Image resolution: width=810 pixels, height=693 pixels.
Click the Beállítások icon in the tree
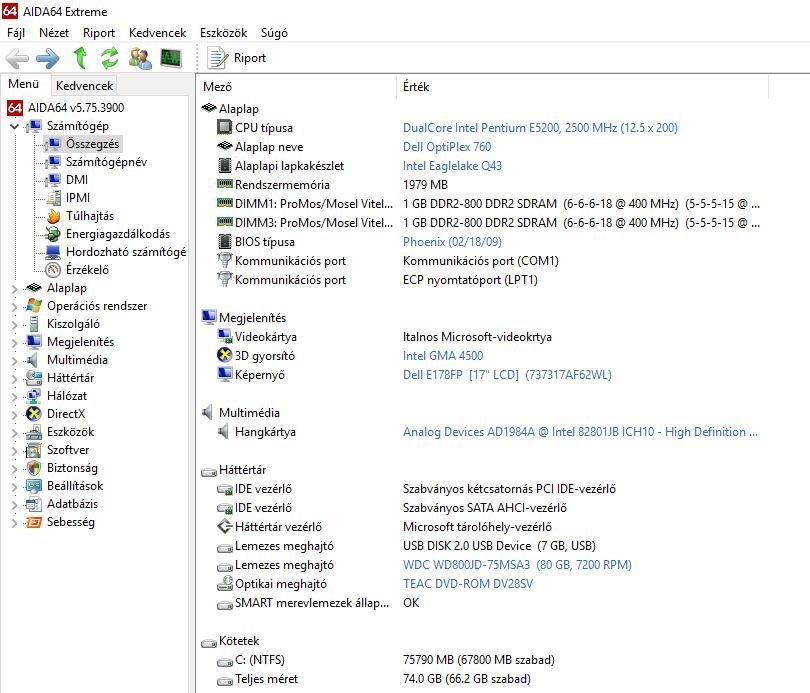coord(34,486)
